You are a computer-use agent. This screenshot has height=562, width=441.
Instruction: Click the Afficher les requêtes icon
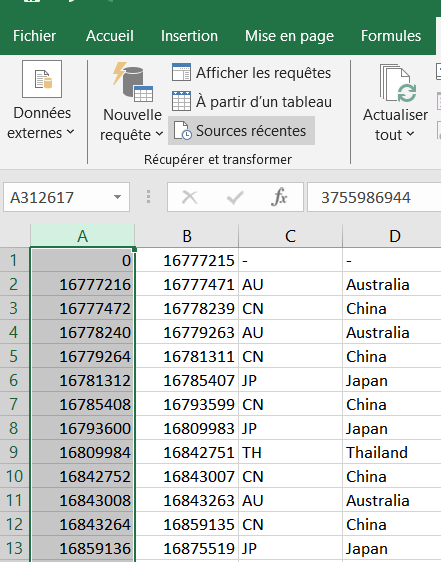click(x=181, y=72)
